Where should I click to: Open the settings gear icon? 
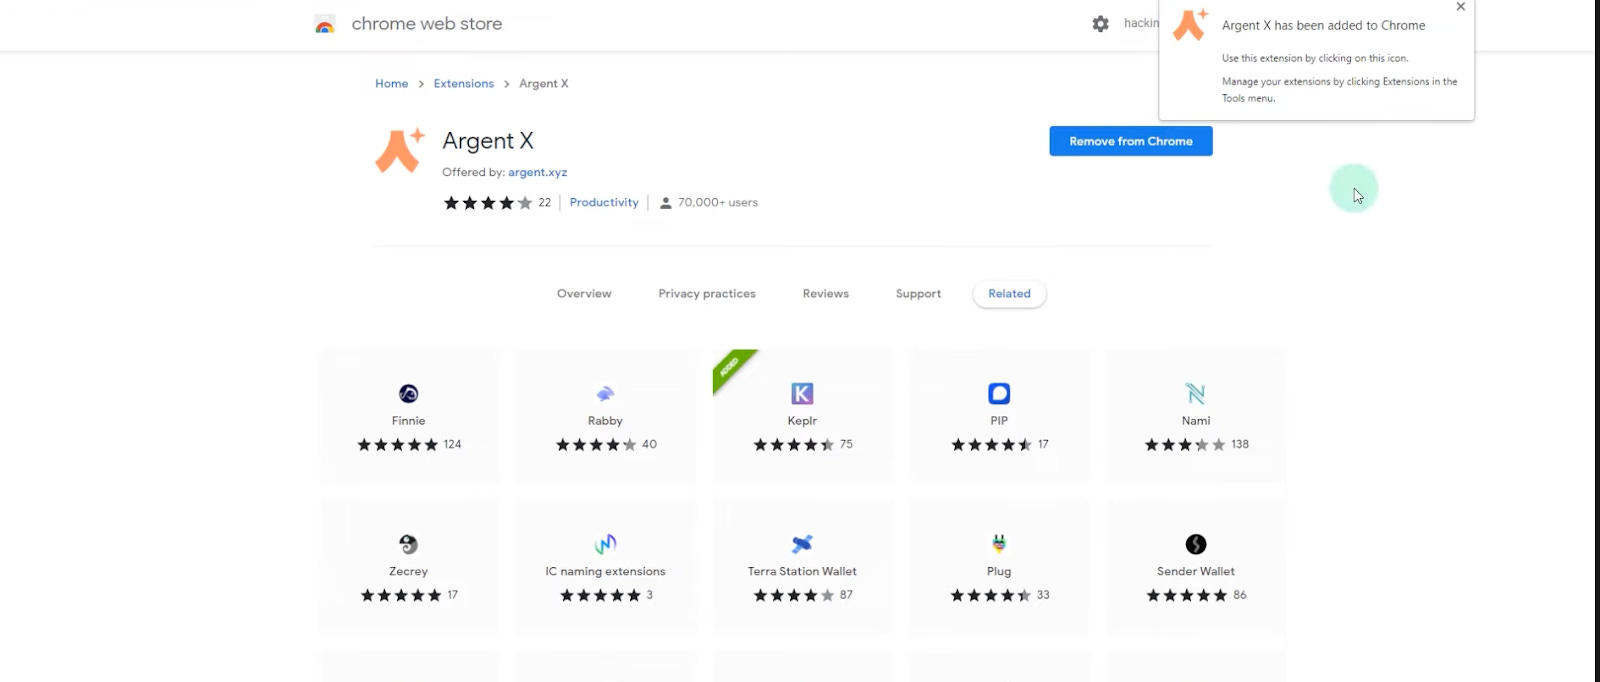(1100, 24)
